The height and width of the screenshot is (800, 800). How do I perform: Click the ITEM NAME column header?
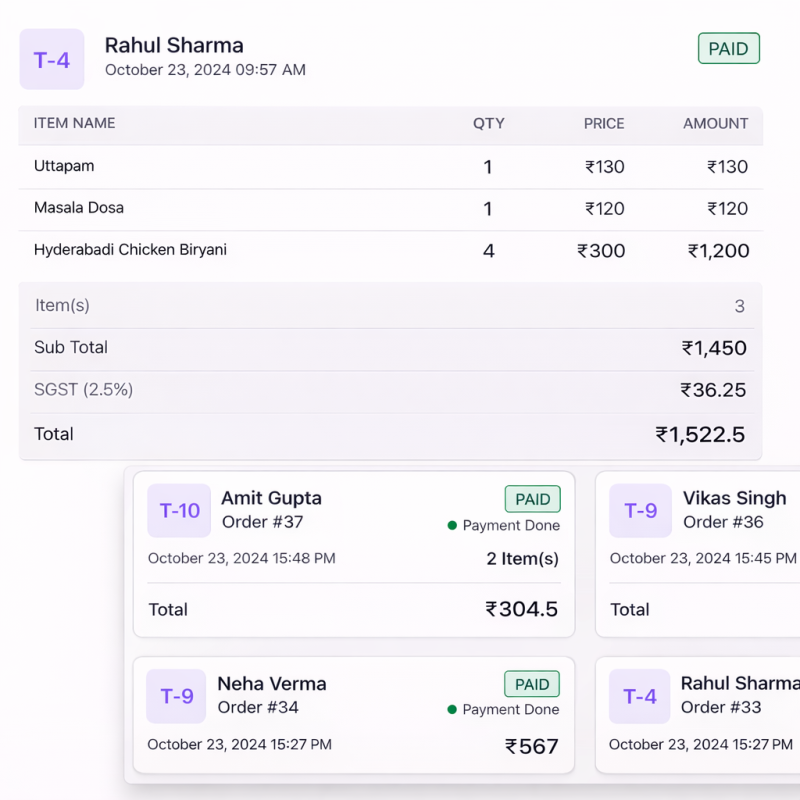[x=74, y=123]
